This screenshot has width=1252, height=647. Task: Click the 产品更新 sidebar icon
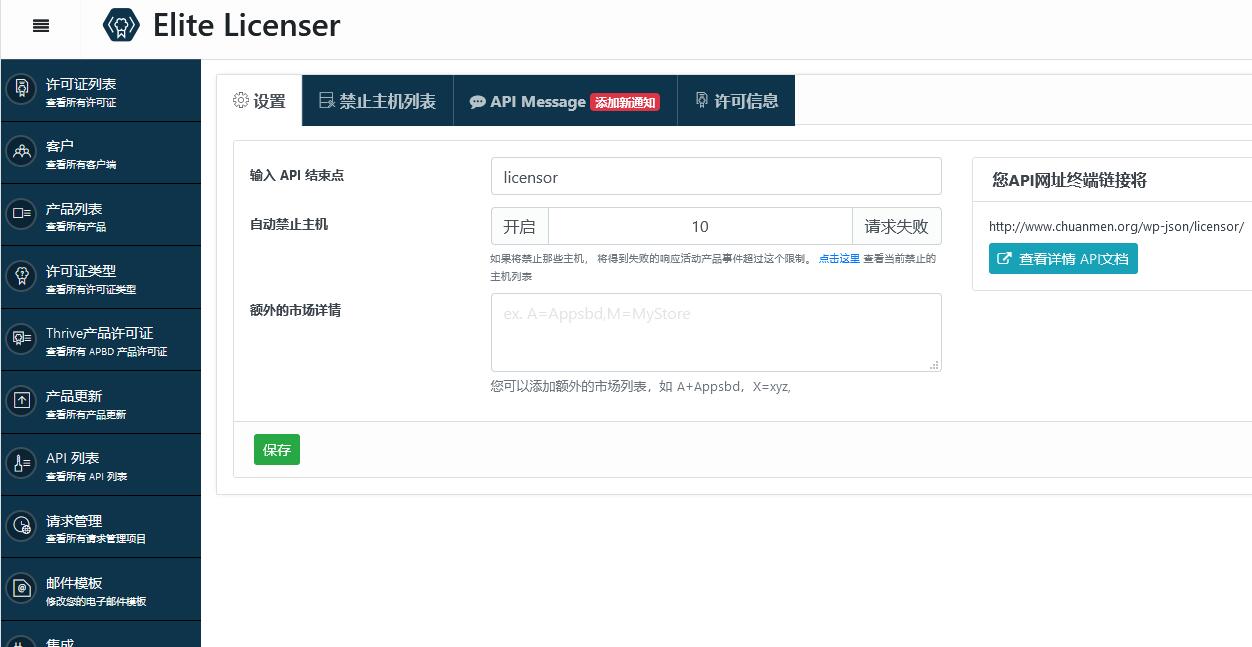[x=21, y=402]
